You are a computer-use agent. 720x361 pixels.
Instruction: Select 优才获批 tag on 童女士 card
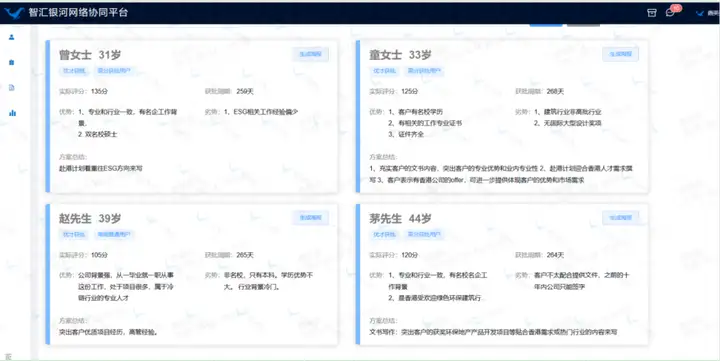pos(384,71)
